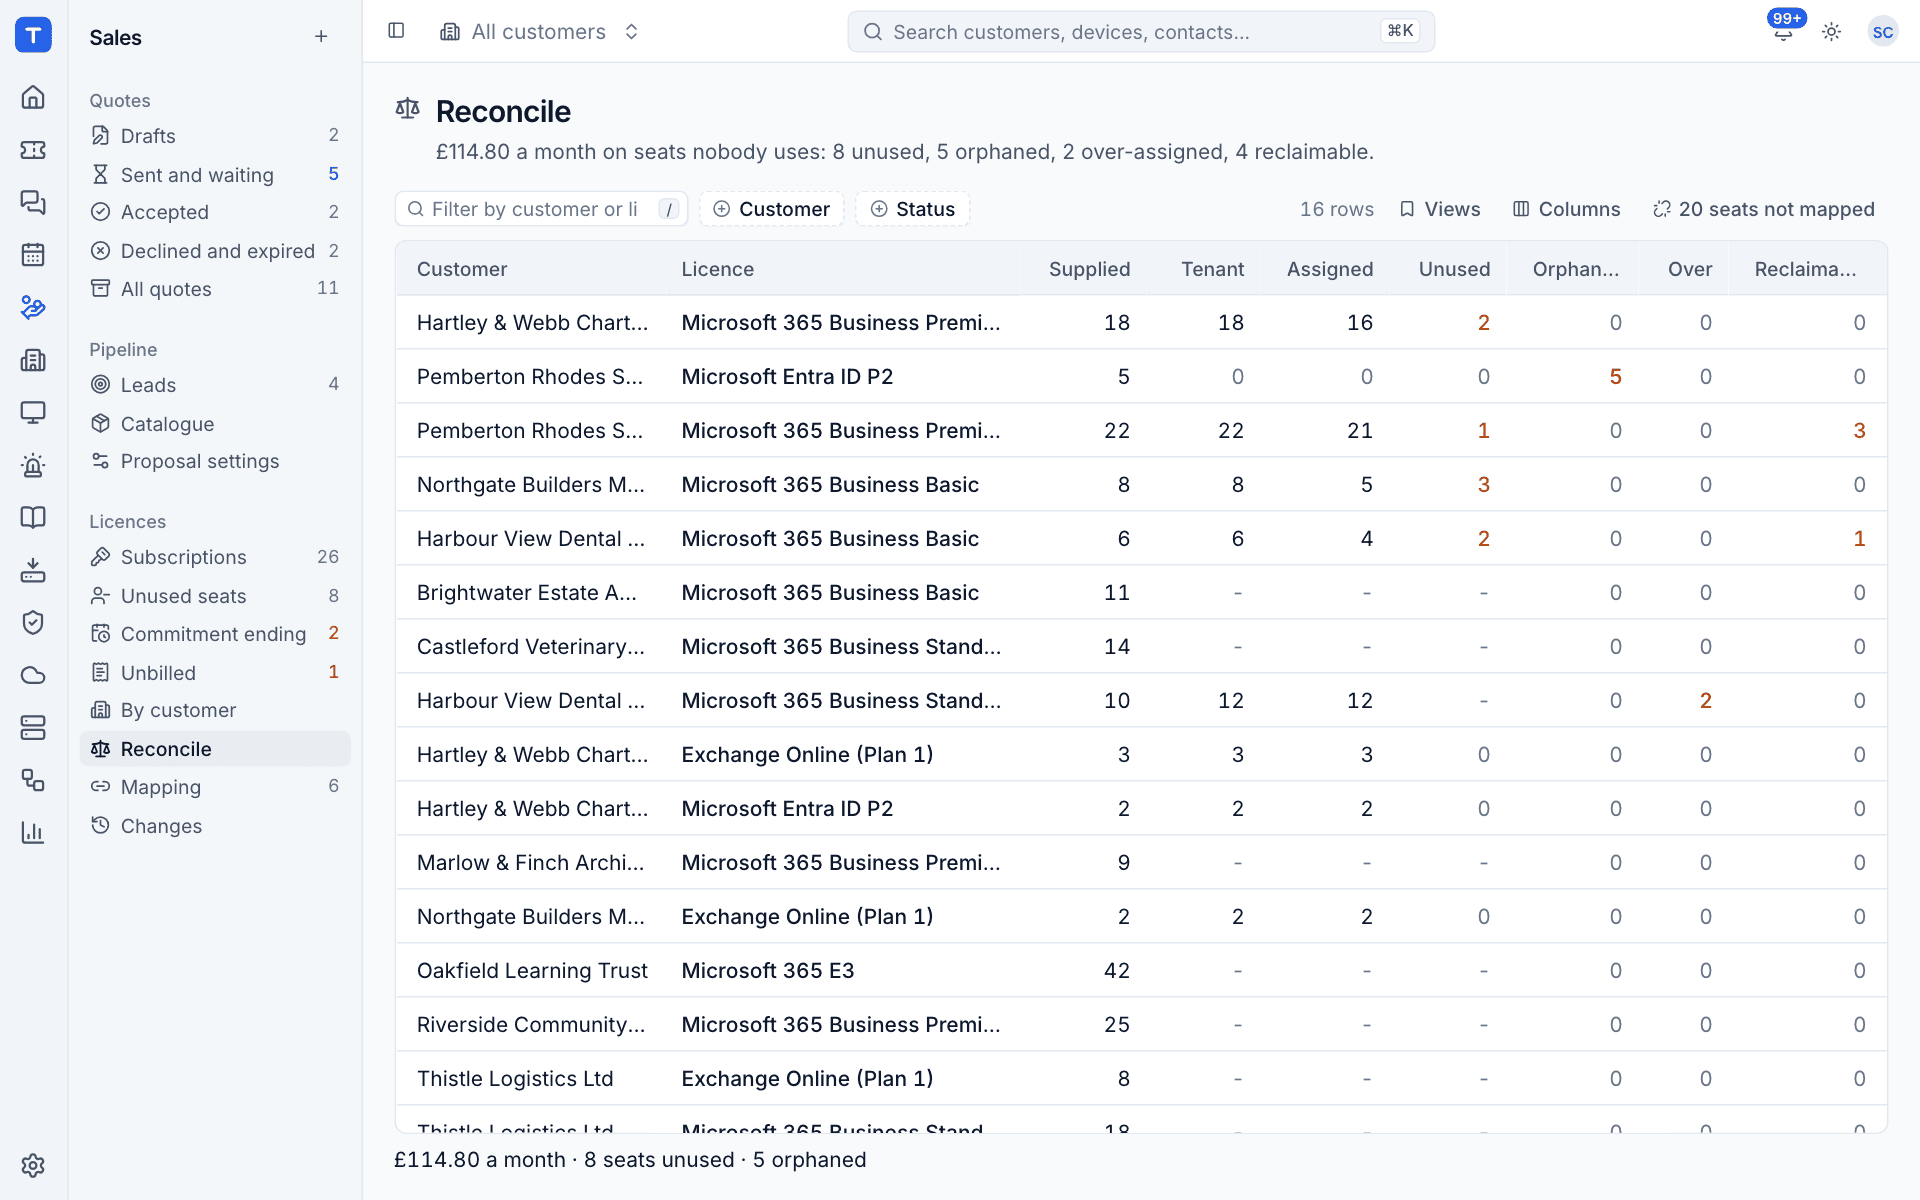Open notifications bell with 99+ badge

1783,31
